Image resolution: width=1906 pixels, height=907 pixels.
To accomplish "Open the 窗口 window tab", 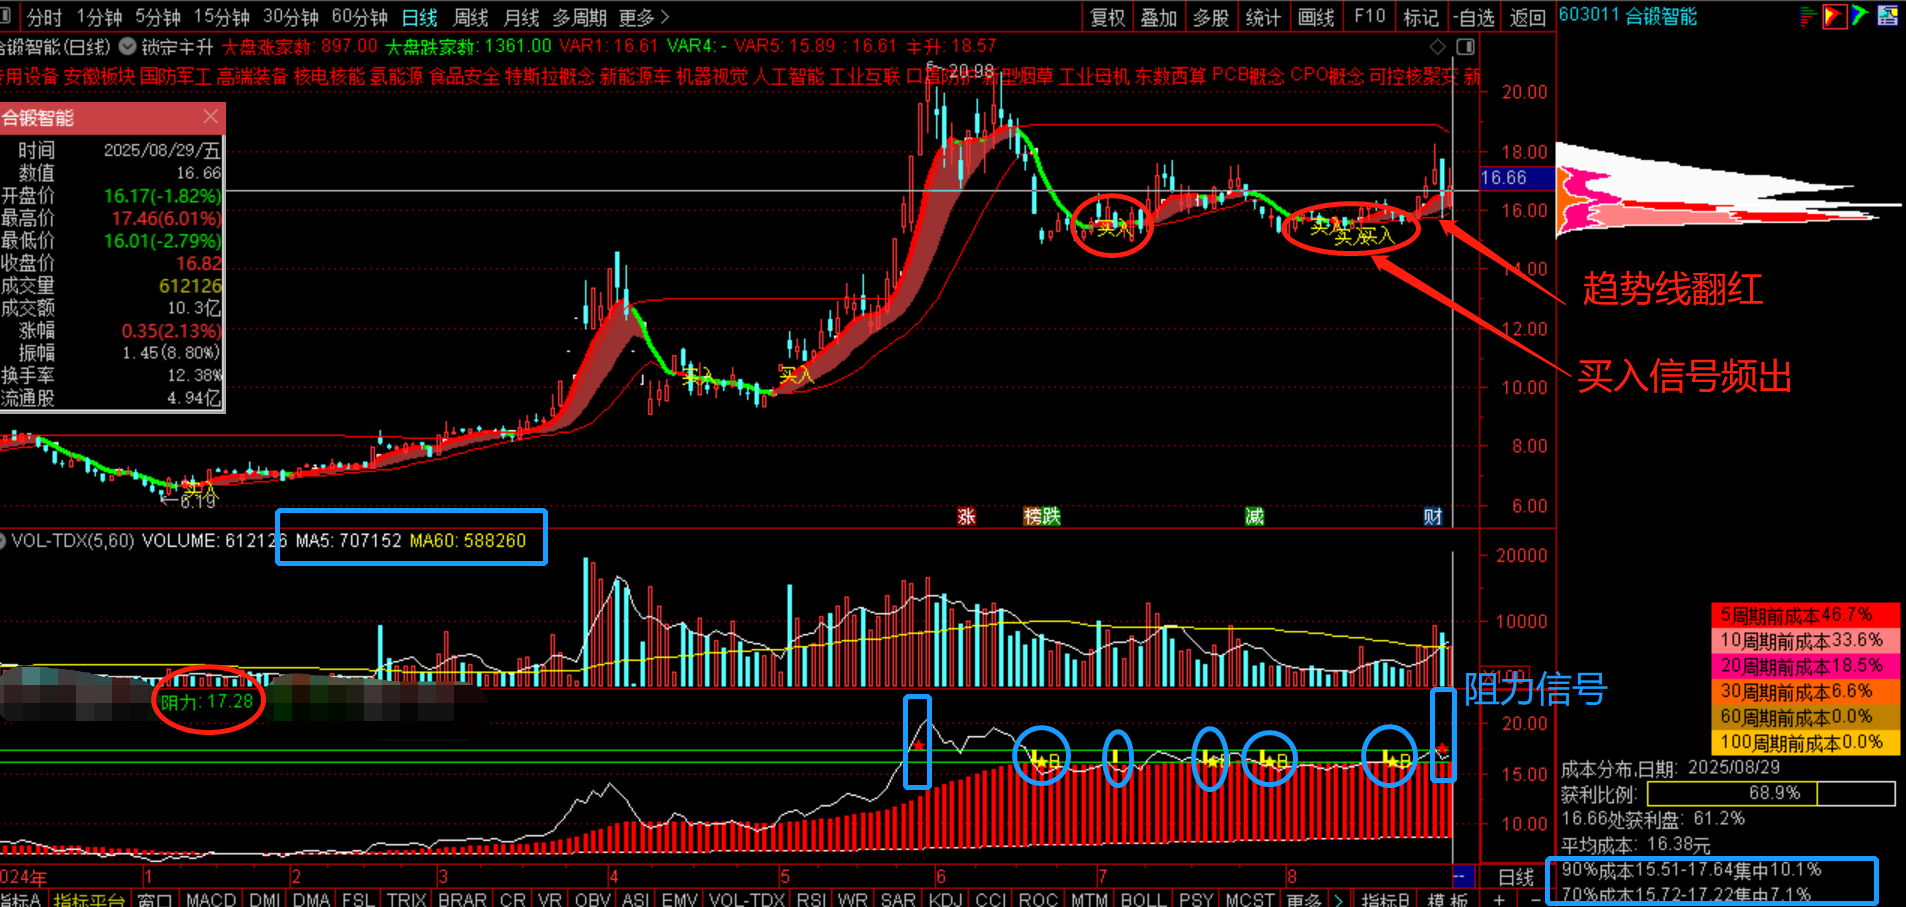I will (x=154, y=899).
